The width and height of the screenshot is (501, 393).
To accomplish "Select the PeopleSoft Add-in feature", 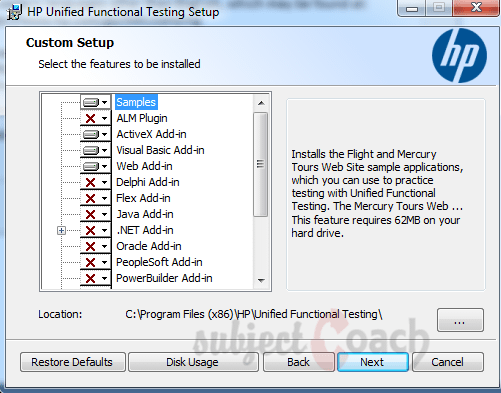I will [x=159, y=262].
